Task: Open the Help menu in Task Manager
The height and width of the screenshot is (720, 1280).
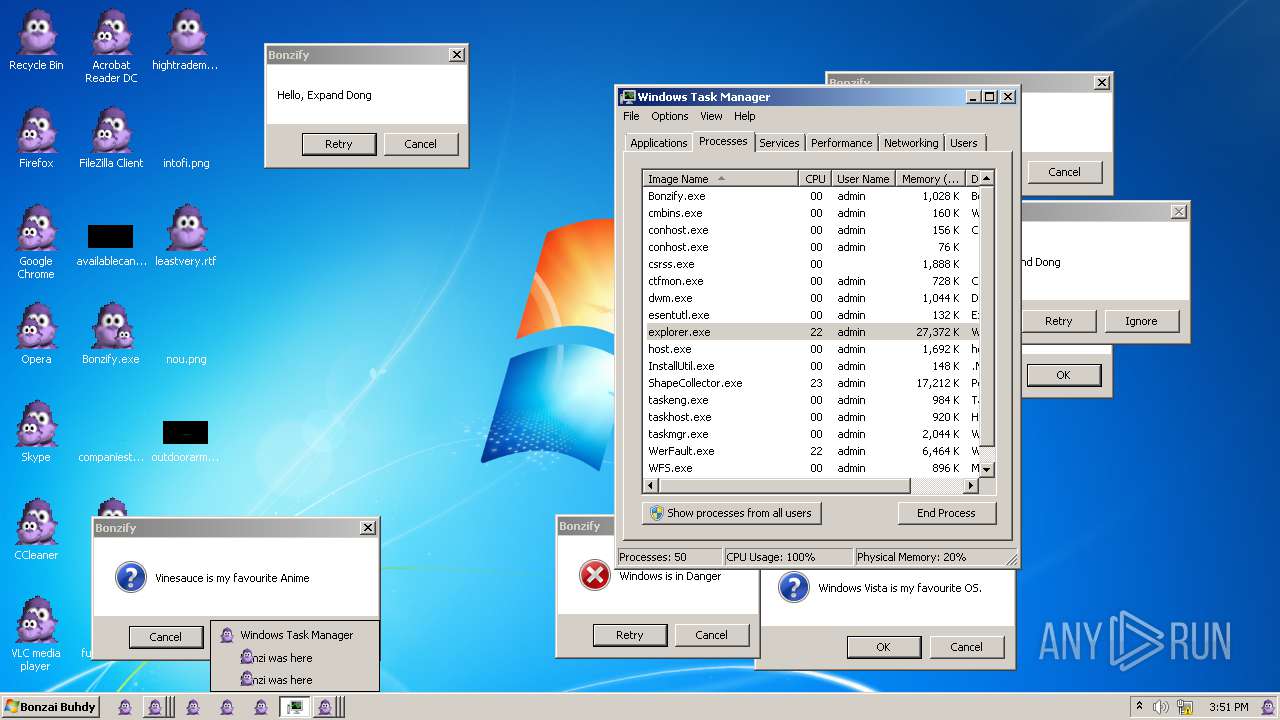Action: [745, 116]
